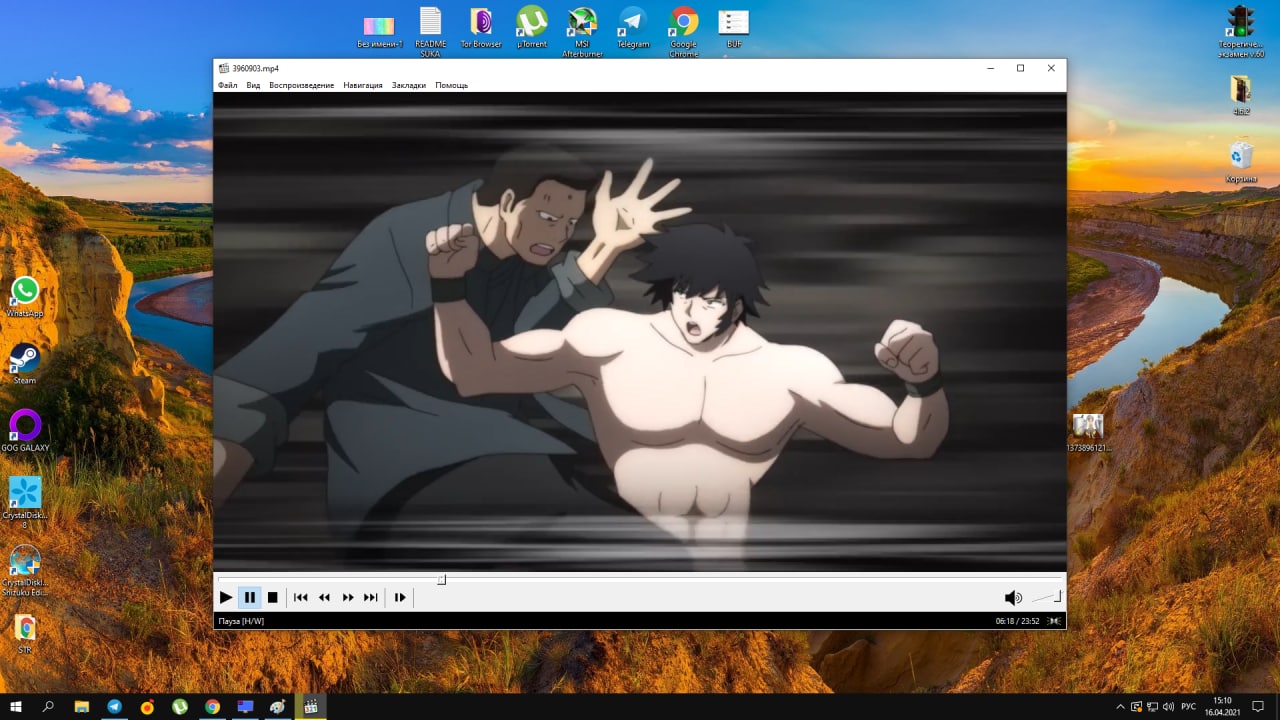
Task: Skip to next file with ▶▶| button
Action: coord(371,597)
